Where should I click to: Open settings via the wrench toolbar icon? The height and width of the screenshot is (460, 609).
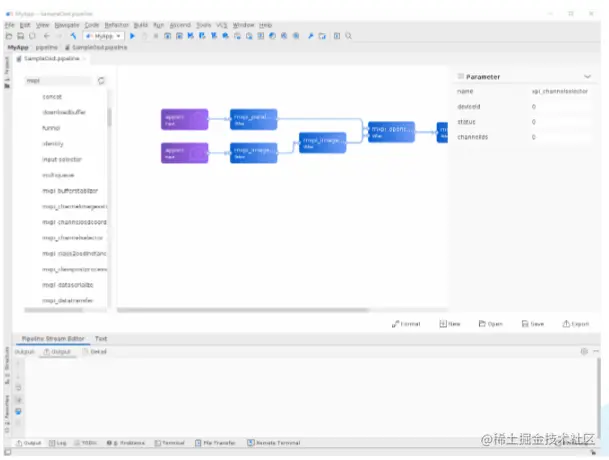click(310, 36)
